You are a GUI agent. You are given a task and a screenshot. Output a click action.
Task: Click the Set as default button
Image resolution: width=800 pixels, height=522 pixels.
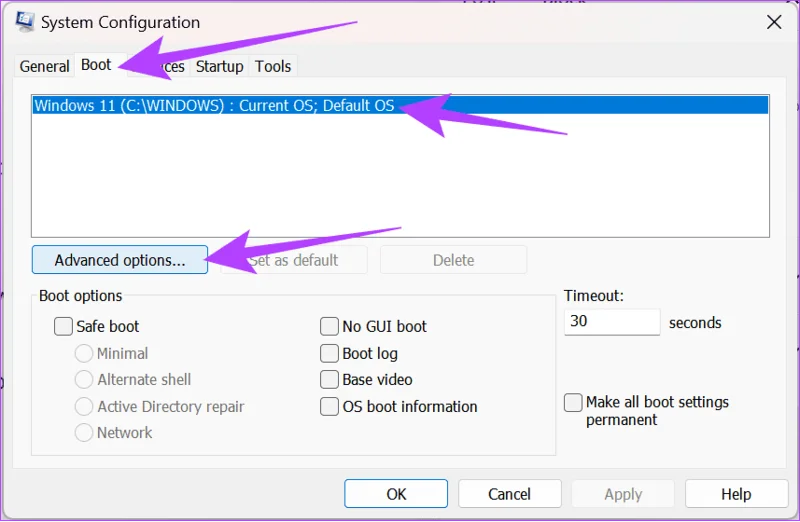click(293, 260)
